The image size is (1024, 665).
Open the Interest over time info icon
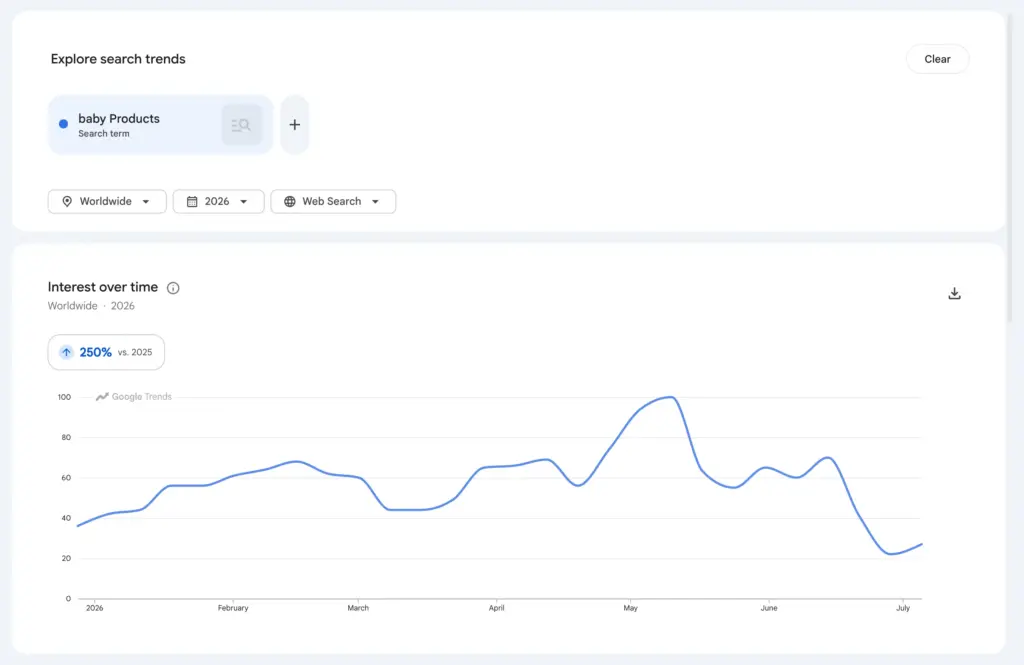tap(173, 287)
